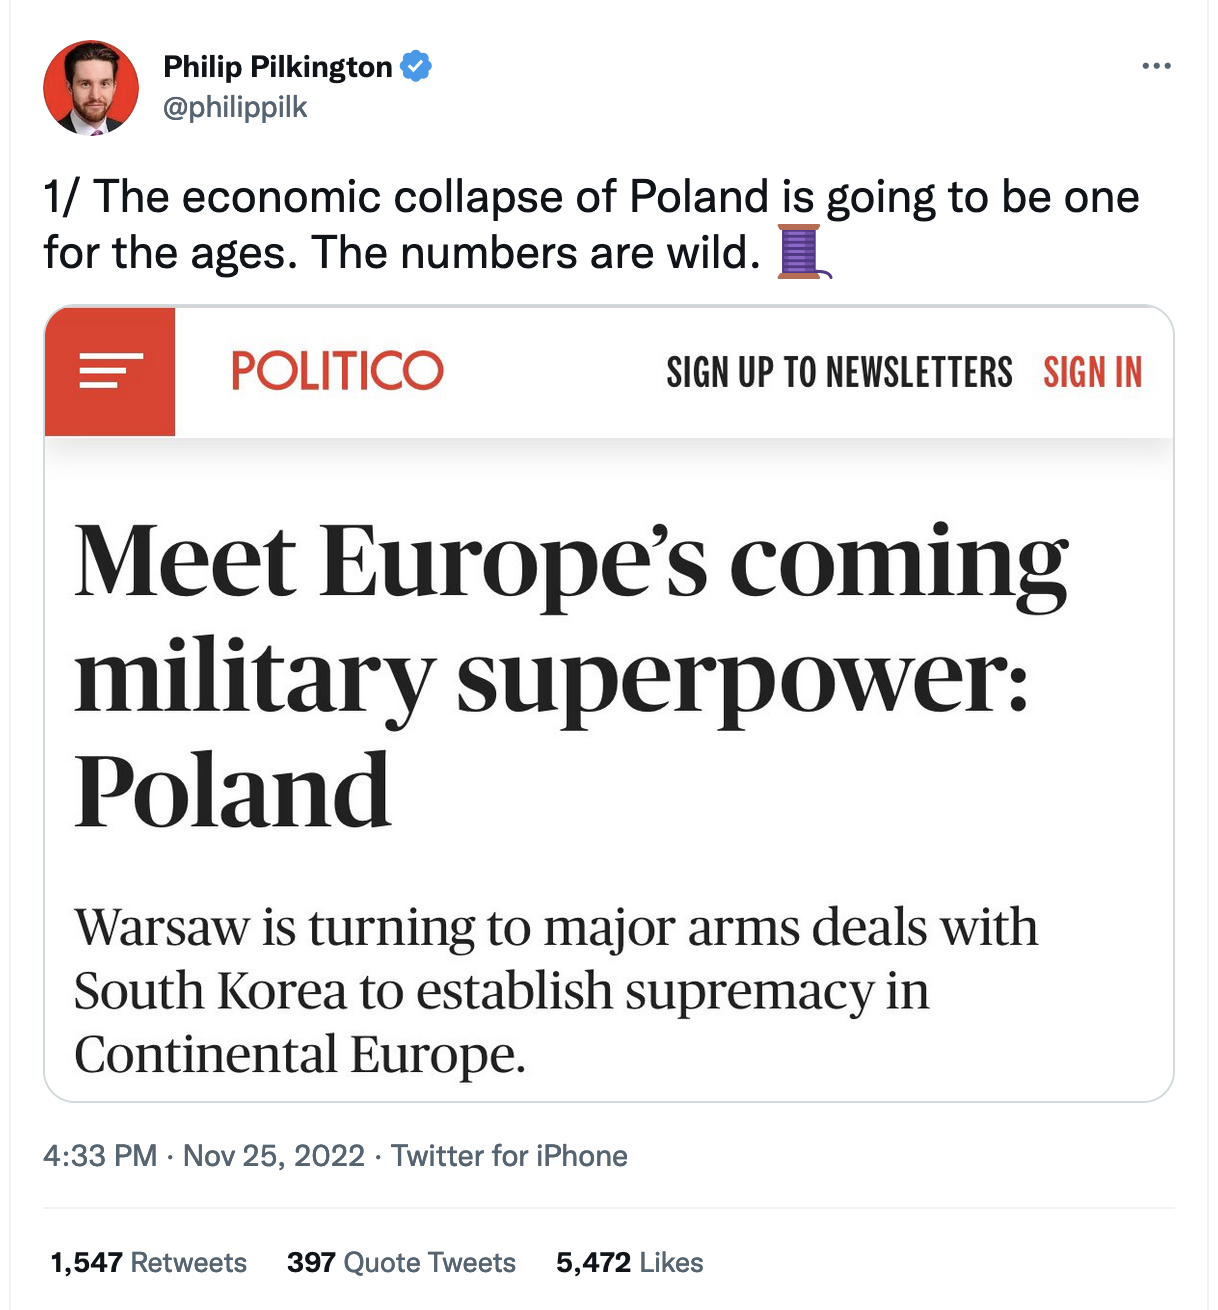This screenshot has width=1218, height=1310.
Task: Open the 4:33 PM timestamp link
Action: coord(100,1156)
